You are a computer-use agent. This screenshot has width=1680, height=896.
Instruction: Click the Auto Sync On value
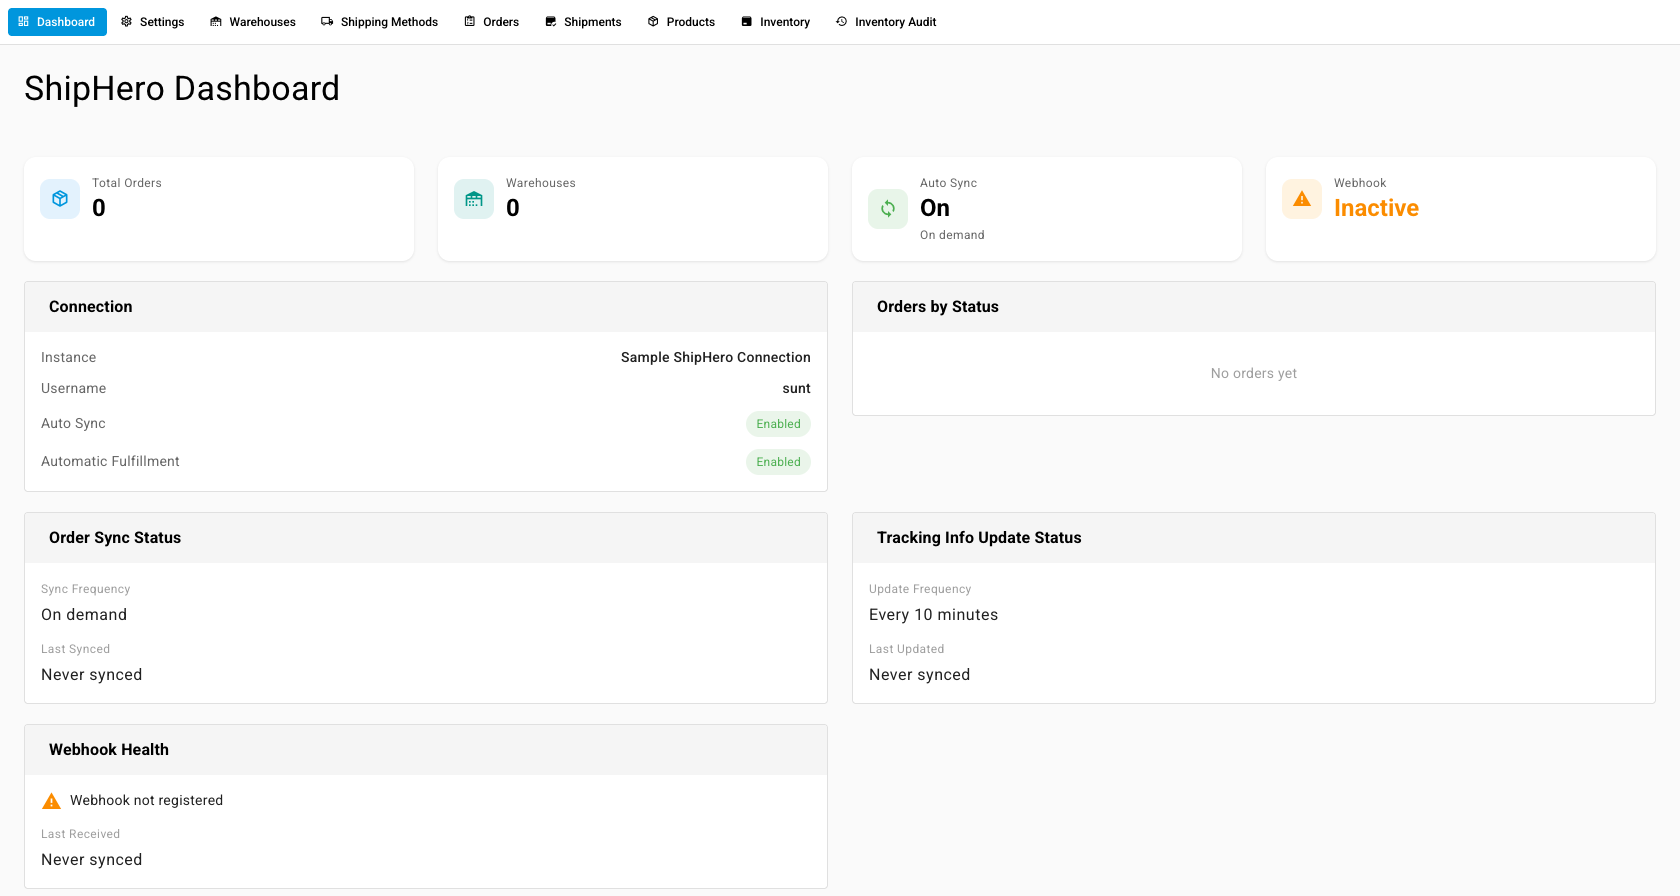(x=935, y=208)
